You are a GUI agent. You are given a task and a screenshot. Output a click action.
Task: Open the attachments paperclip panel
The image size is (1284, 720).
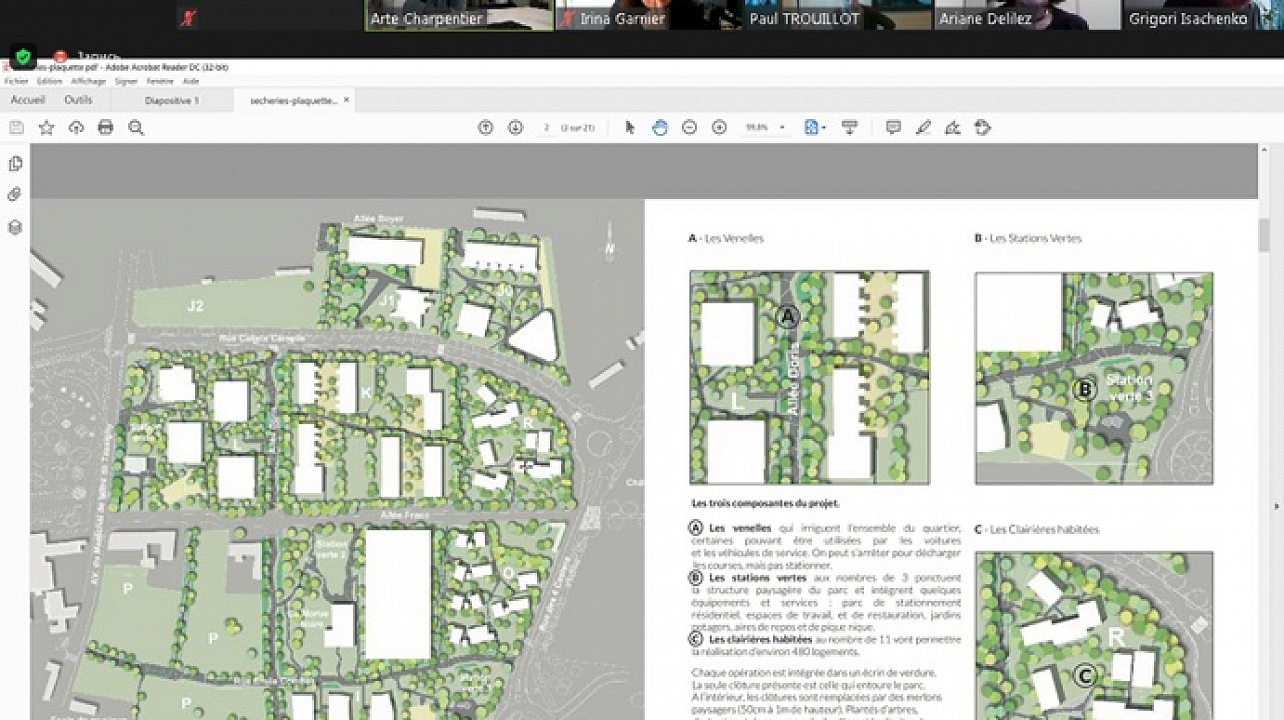click(15, 195)
